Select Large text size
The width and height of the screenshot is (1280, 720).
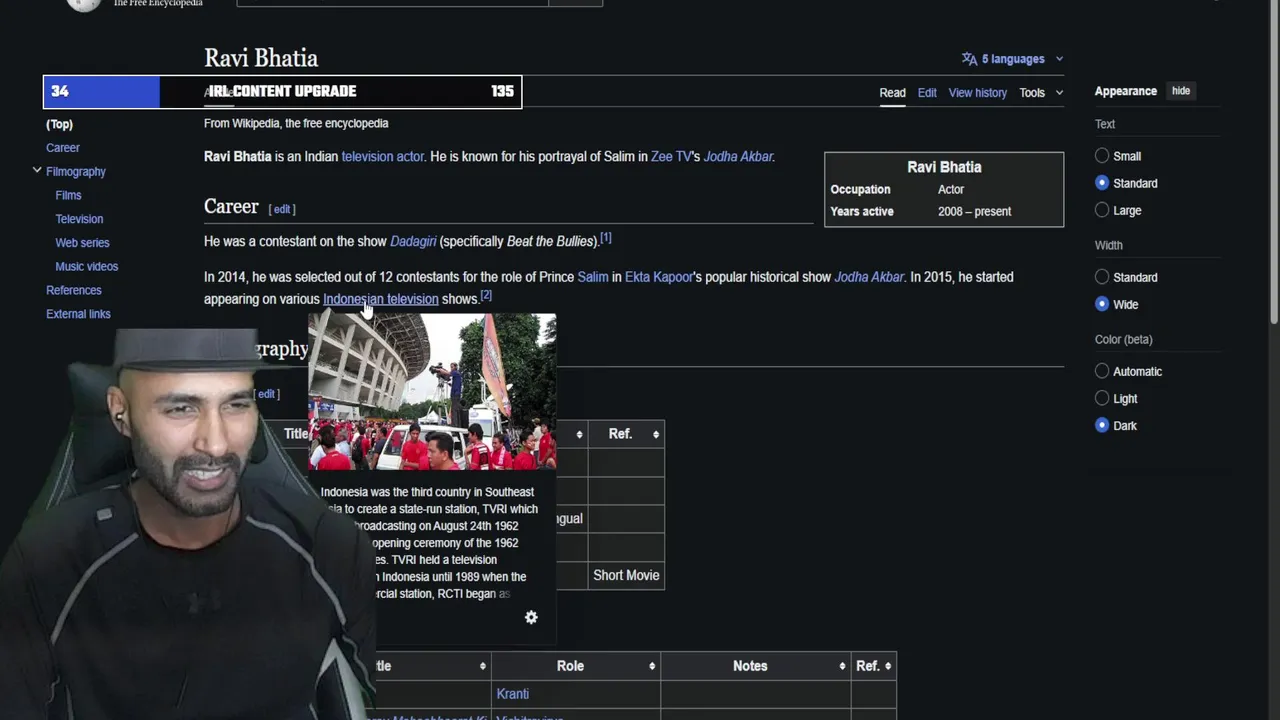coord(1102,210)
